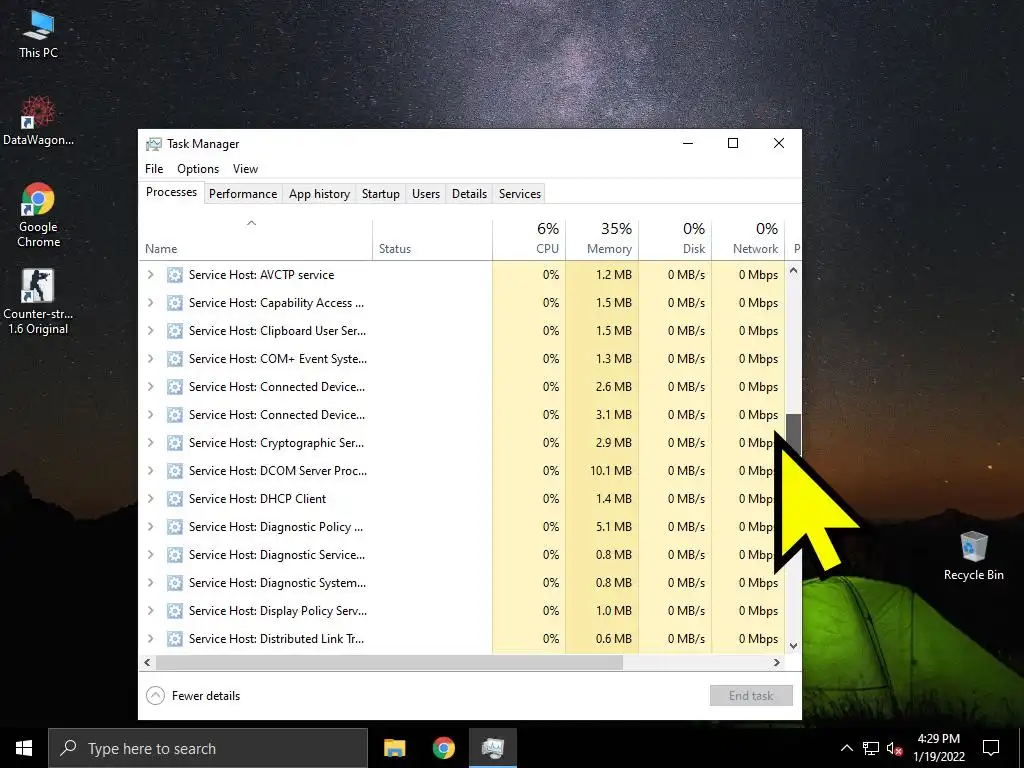This screenshot has width=1024, height=768.
Task: Expand Service Host: Distributed Link Tracking row
Action: click(150, 639)
